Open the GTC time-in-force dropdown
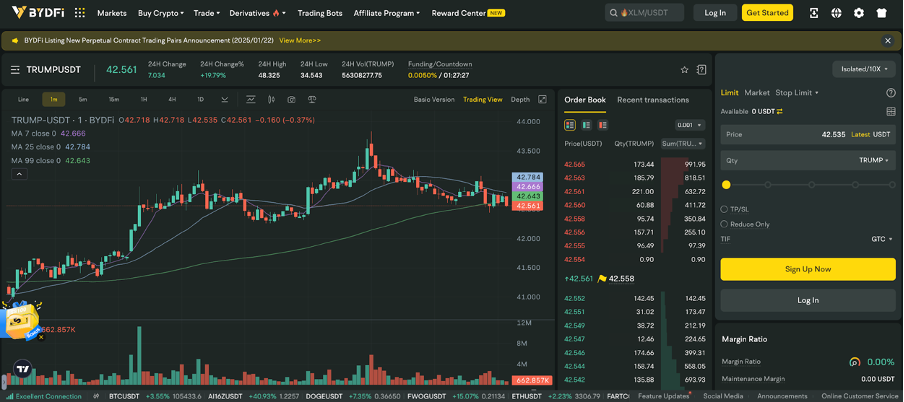 (x=882, y=239)
